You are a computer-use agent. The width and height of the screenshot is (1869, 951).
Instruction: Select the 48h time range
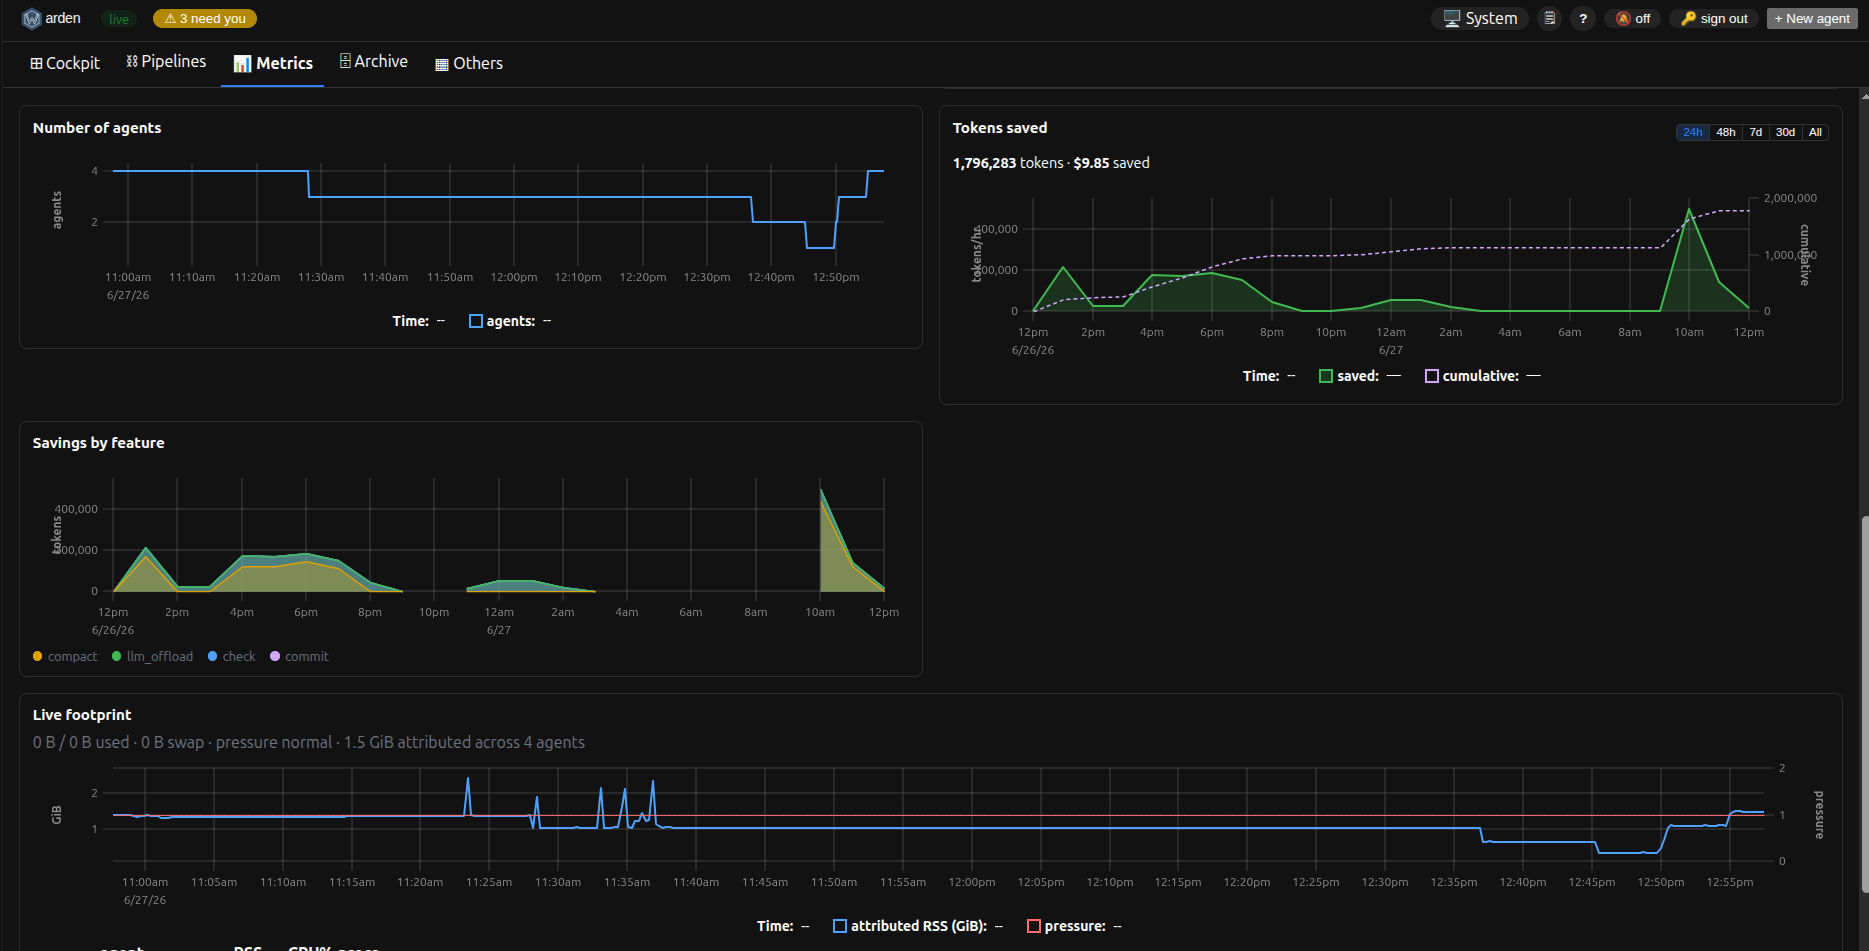[1726, 132]
